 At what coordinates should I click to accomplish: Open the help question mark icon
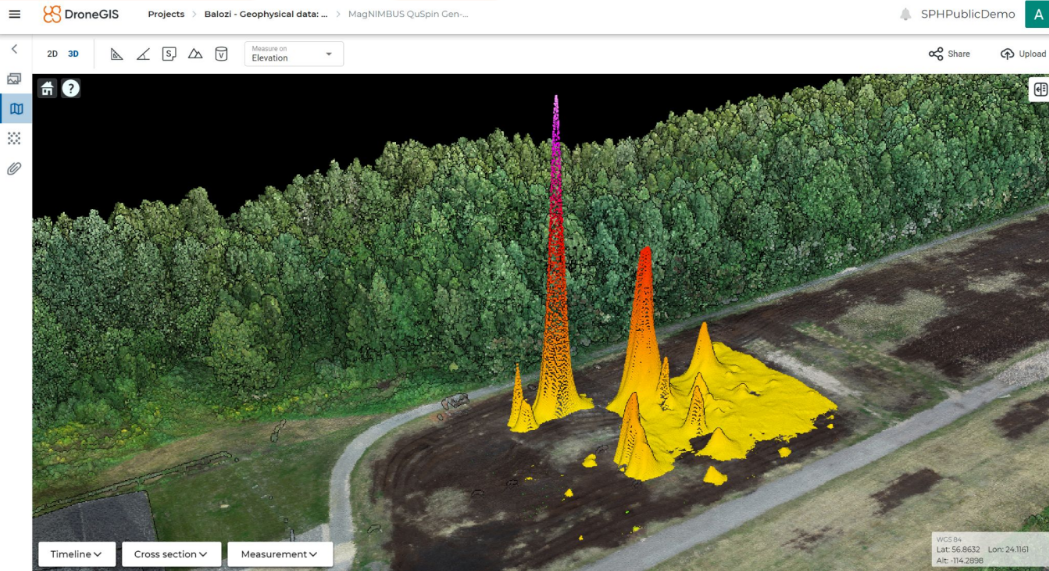71,88
